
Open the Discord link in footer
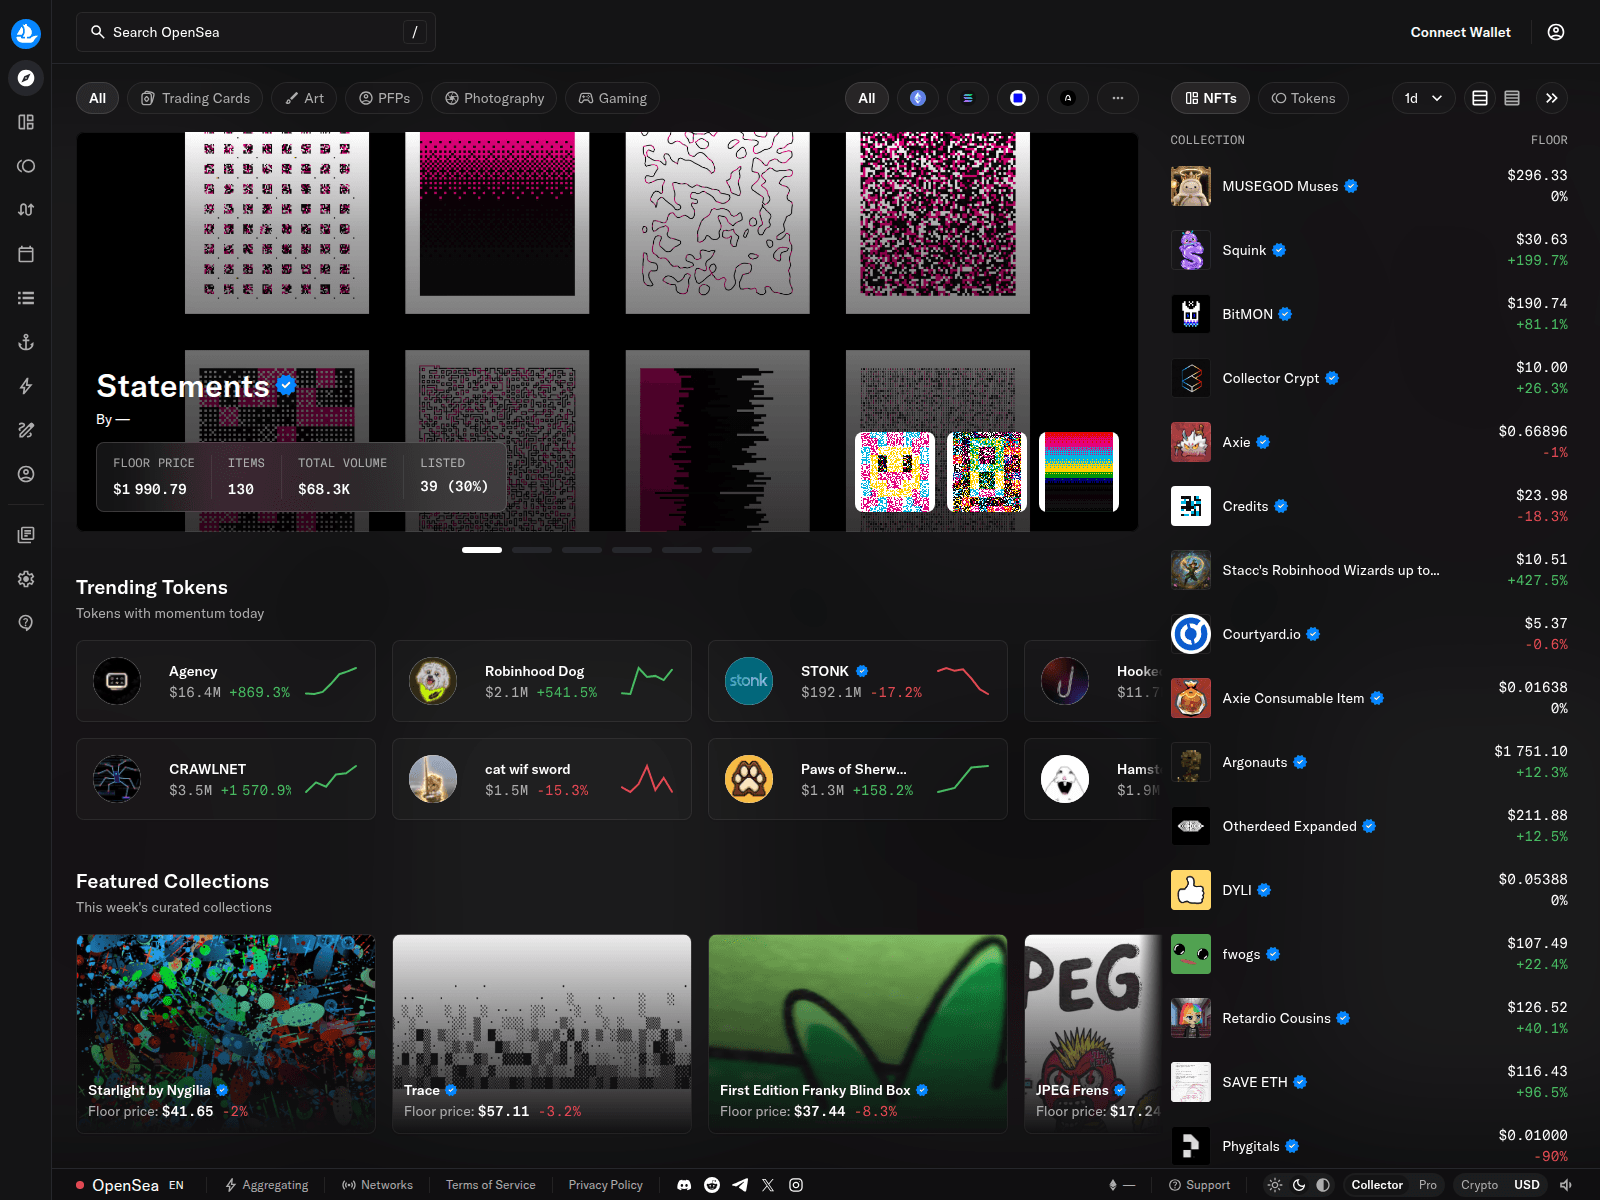pos(684,1185)
